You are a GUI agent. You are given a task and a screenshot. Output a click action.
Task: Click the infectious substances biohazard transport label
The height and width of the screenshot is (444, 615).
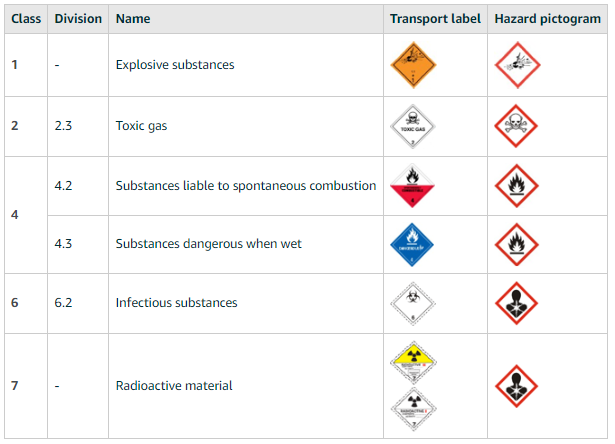coord(414,303)
